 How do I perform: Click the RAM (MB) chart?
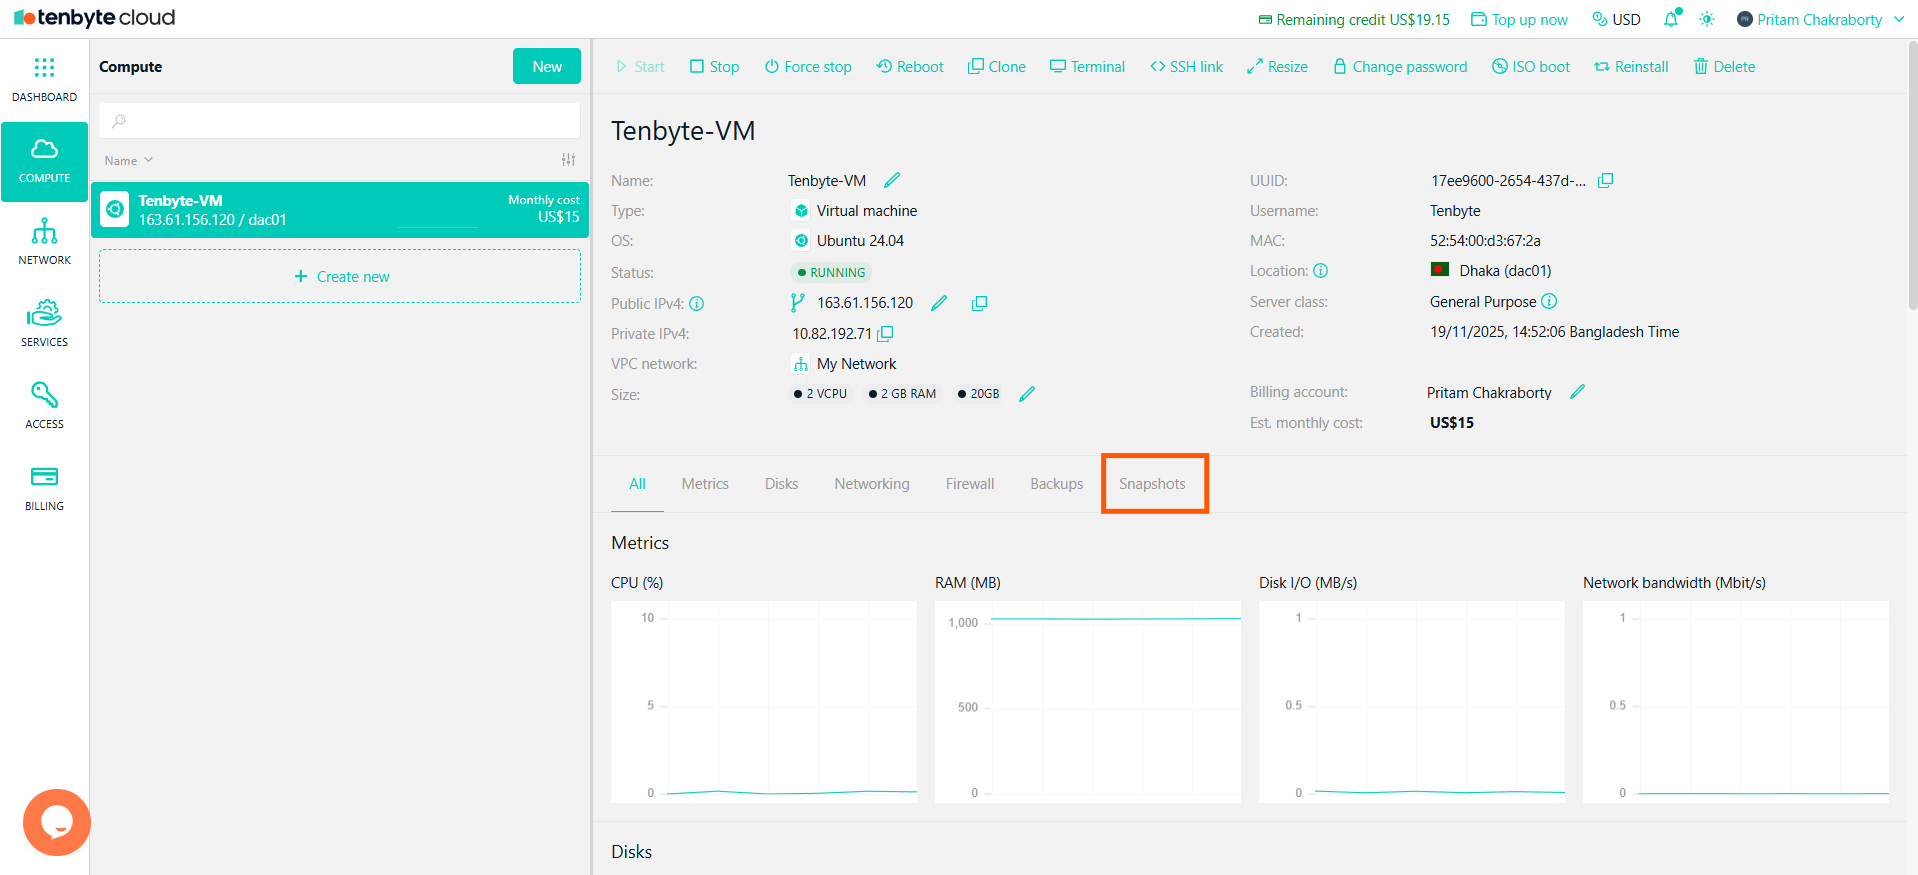tap(1088, 702)
